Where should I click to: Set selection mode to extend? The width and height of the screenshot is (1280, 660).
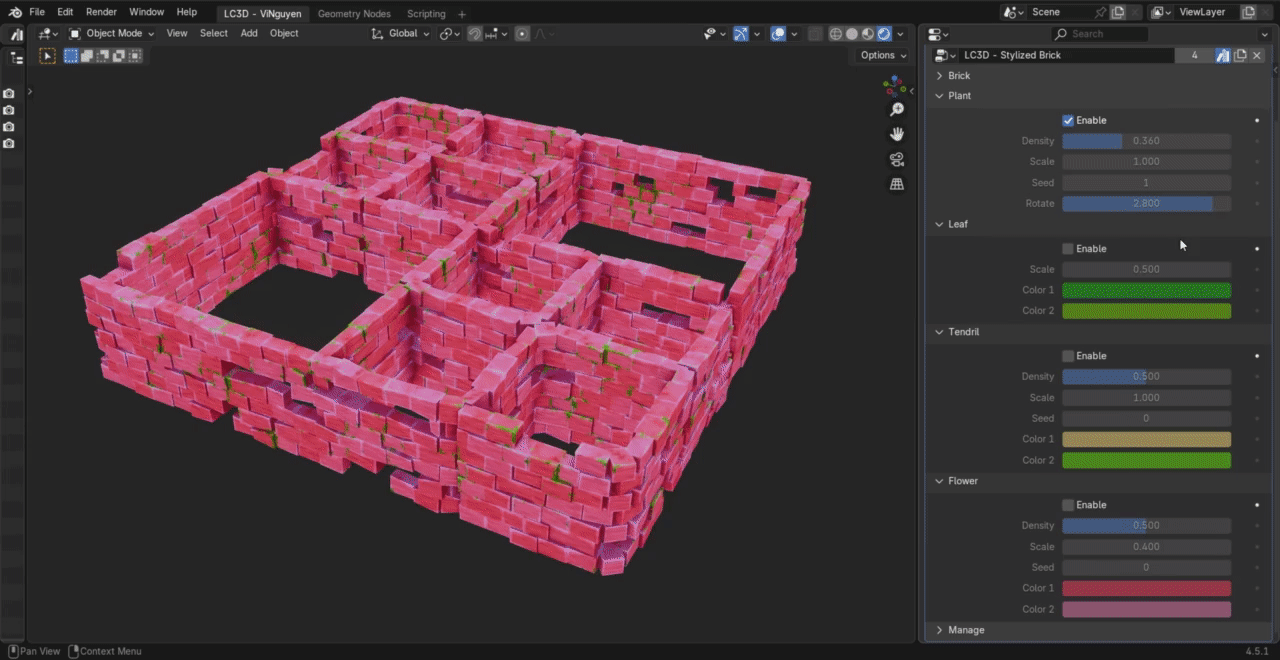click(87, 56)
